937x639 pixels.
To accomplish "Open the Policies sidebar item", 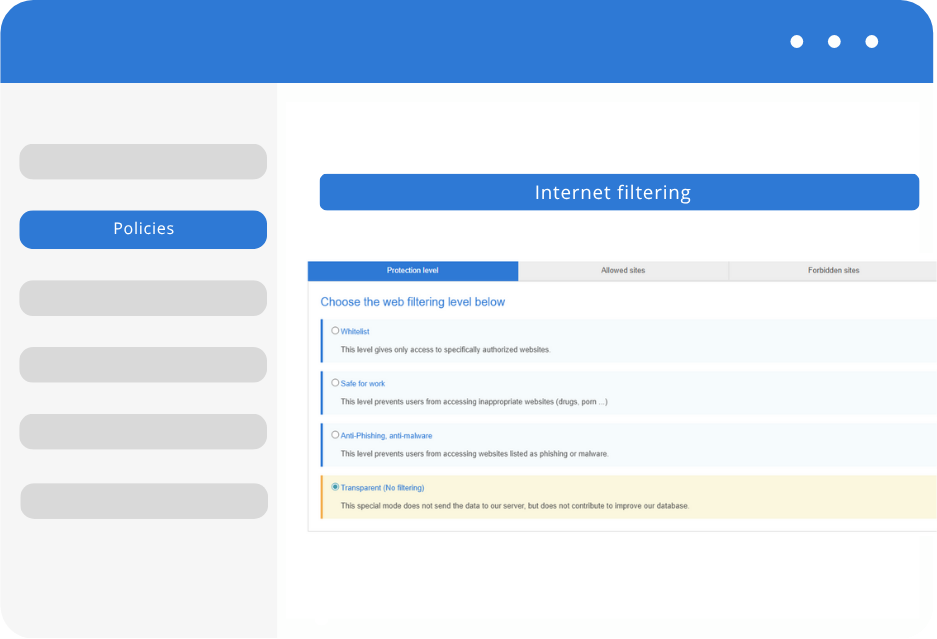I will pos(143,229).
